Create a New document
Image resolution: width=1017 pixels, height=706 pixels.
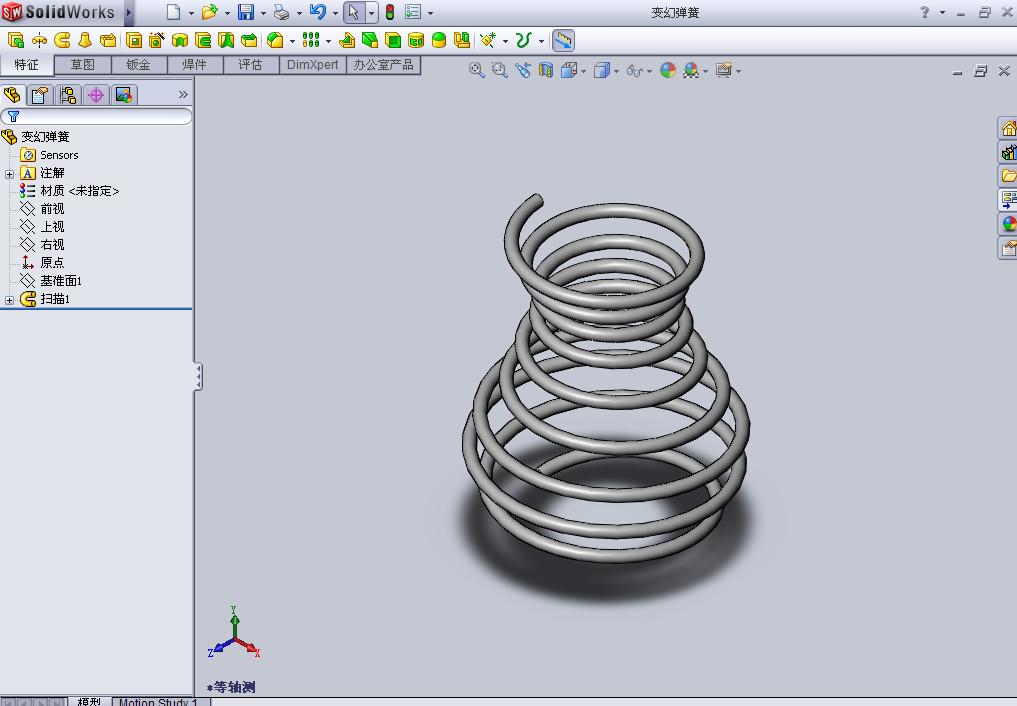[x=173, y=12]
